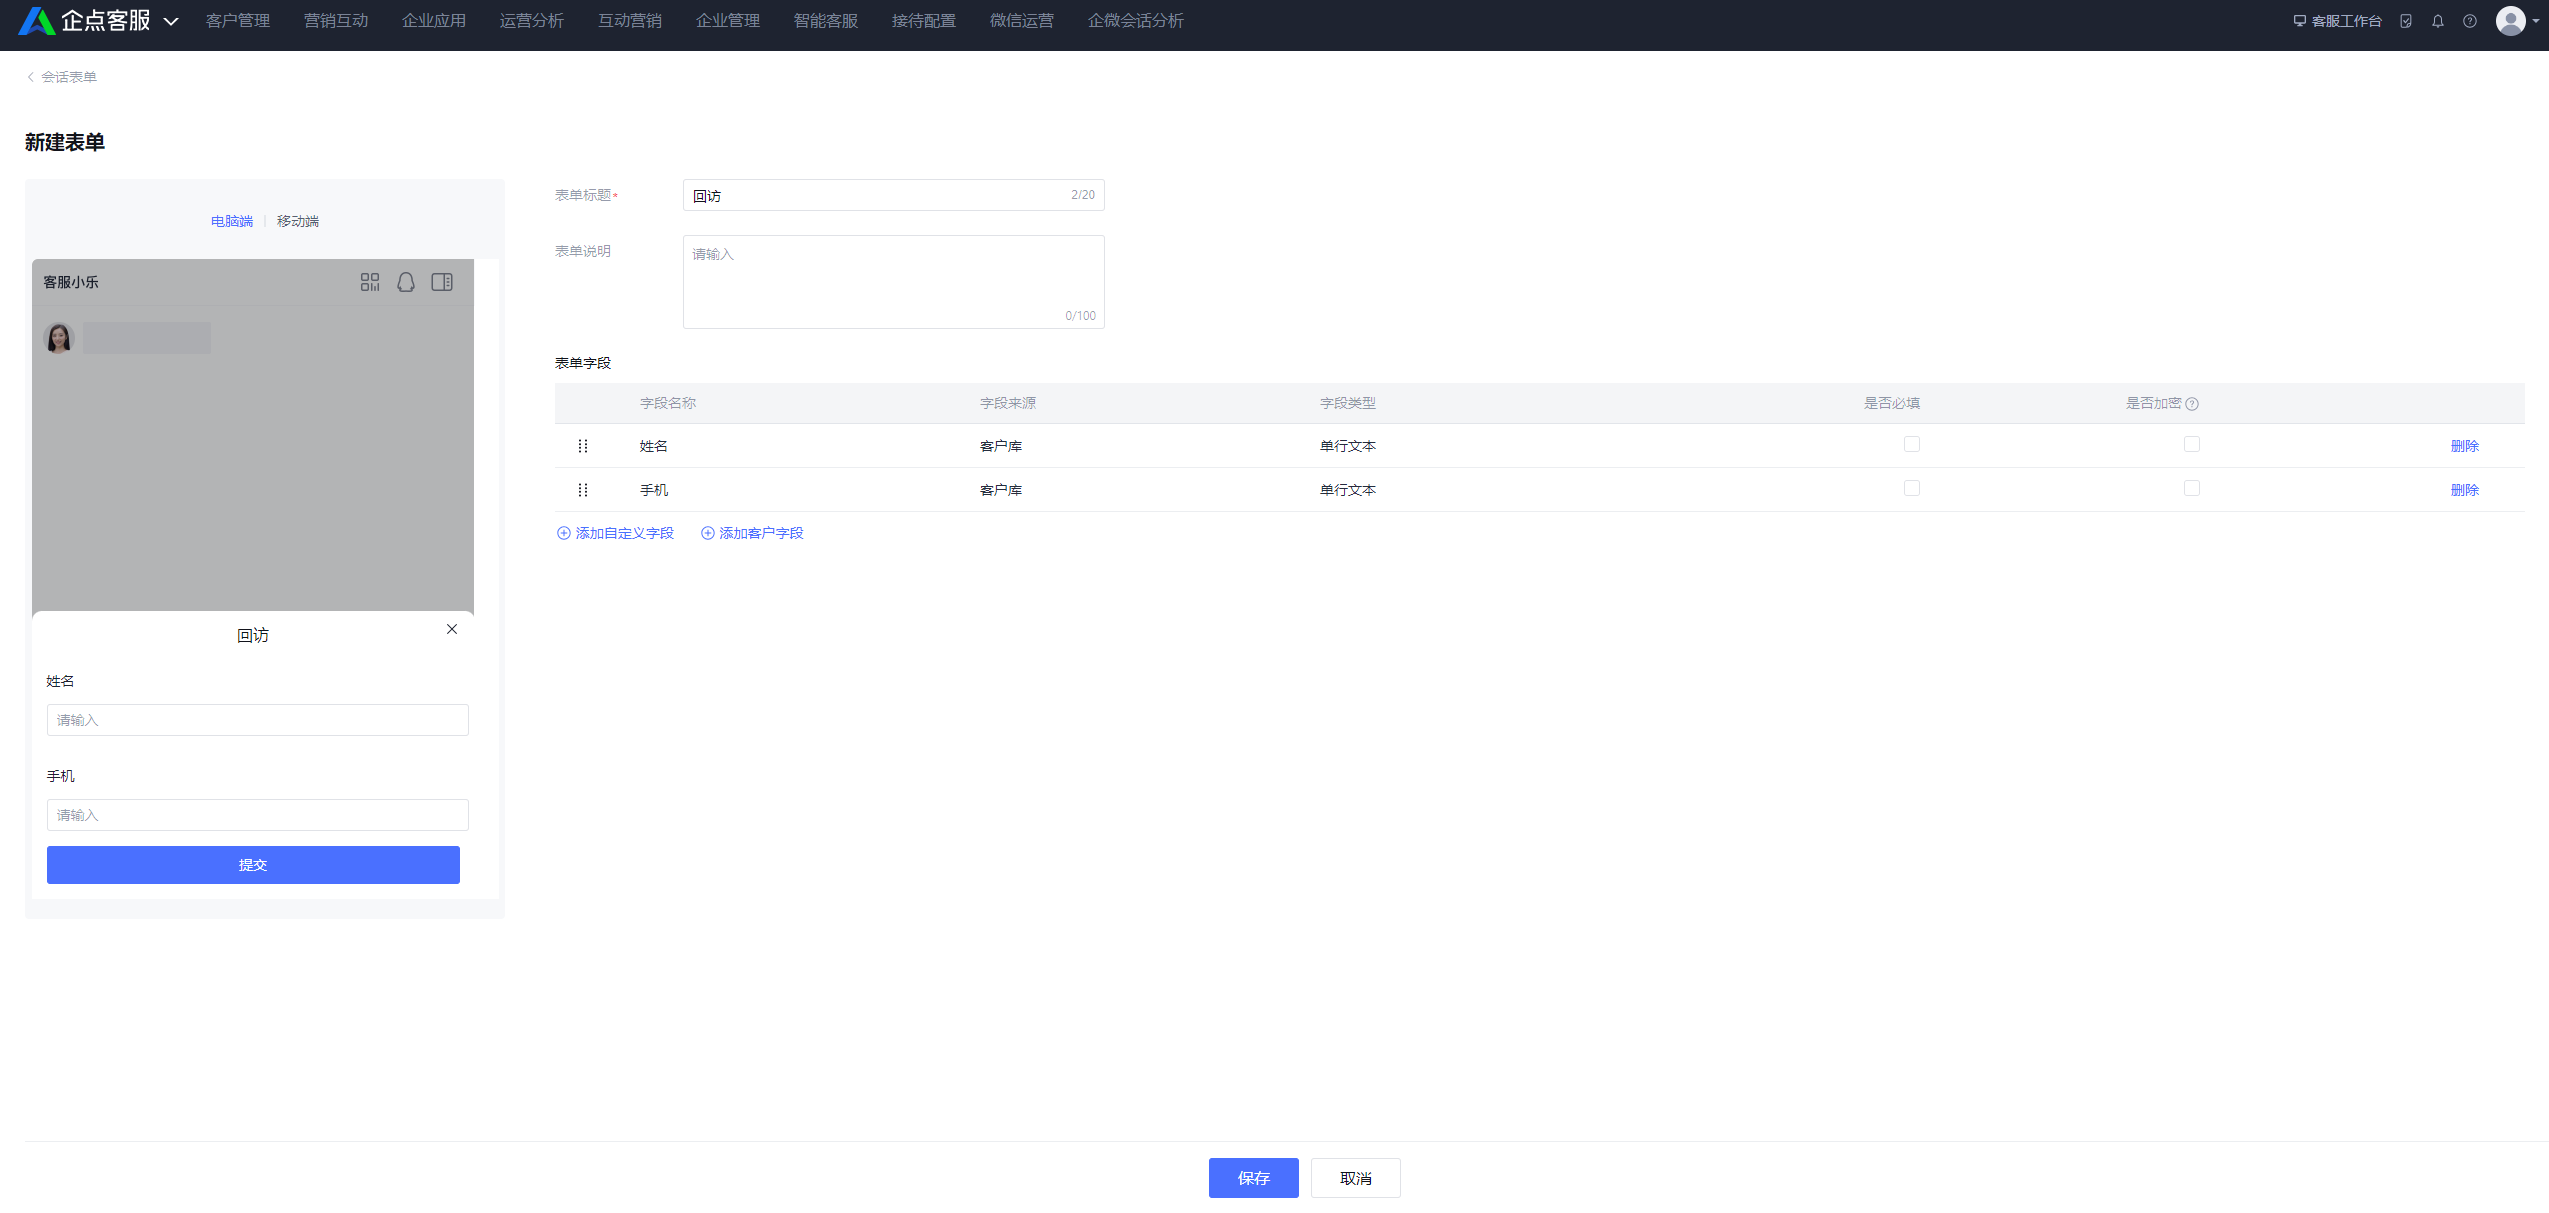2549x1213 pixels.
Task: Close the 回访 preview form
Action: click(452, 629)
